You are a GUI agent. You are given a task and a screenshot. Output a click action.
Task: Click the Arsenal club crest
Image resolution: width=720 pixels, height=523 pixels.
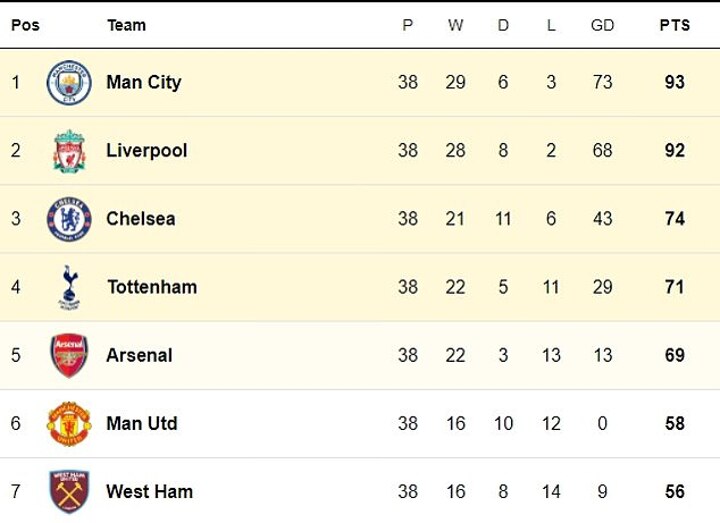(x=69, y=355)
